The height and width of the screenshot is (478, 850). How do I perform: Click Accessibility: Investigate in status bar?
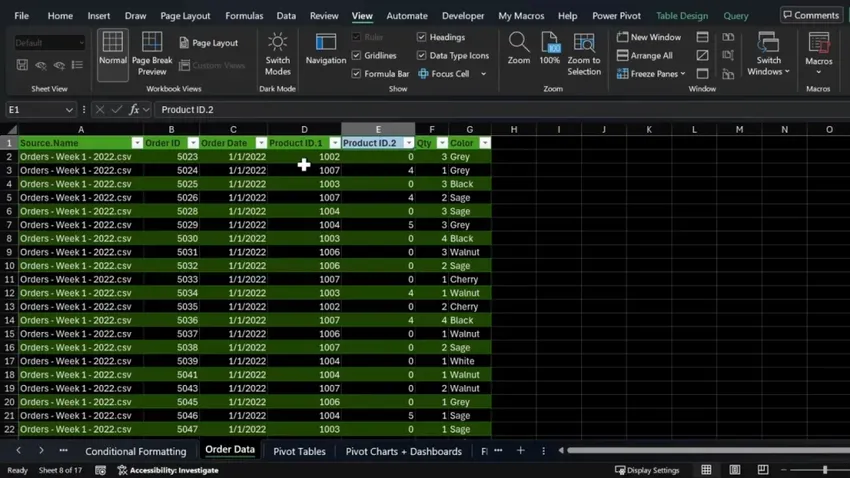pyautogui.click(x=168, y=470)
